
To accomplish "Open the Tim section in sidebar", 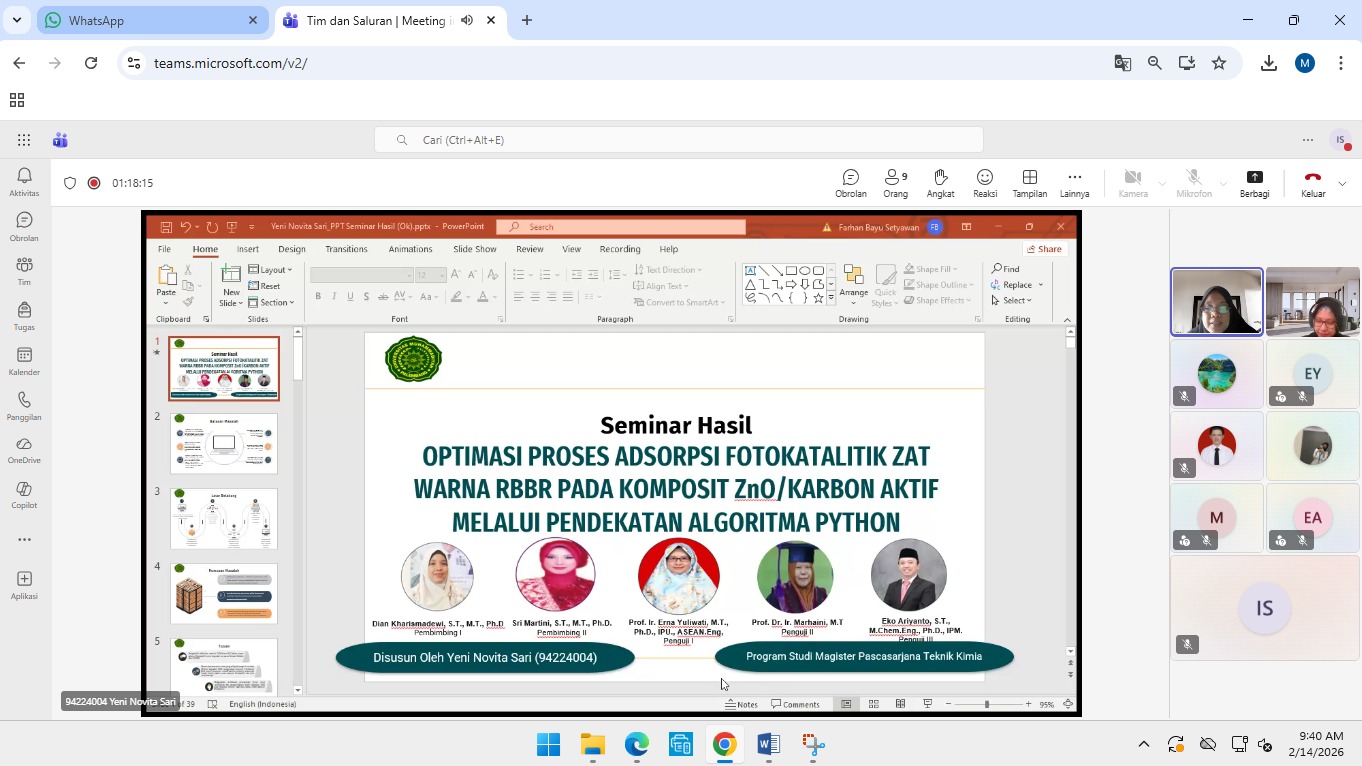I will click(x=24, y=270).
